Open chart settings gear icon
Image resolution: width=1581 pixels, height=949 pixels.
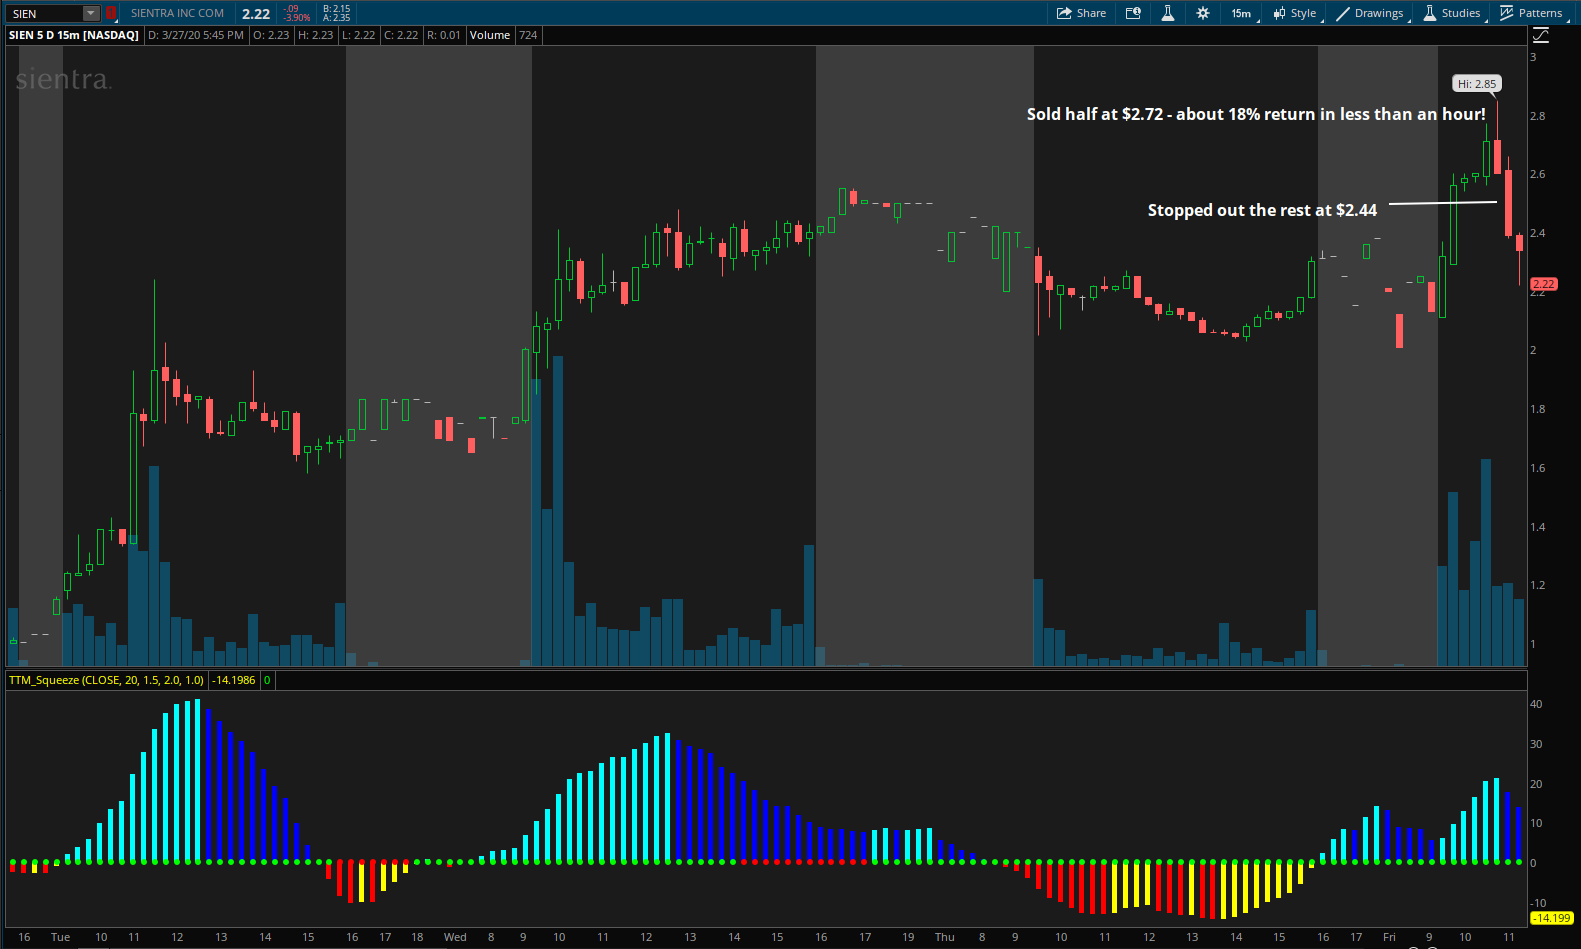[1203, 13]
